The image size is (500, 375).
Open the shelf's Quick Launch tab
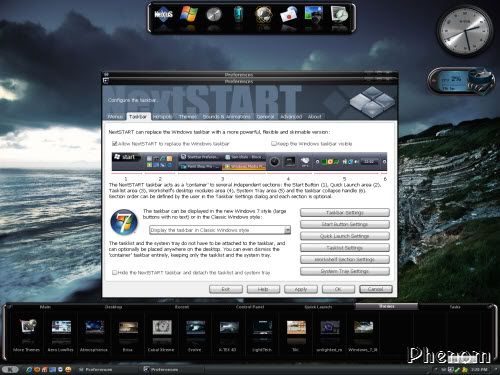click(x=318, y=307)
